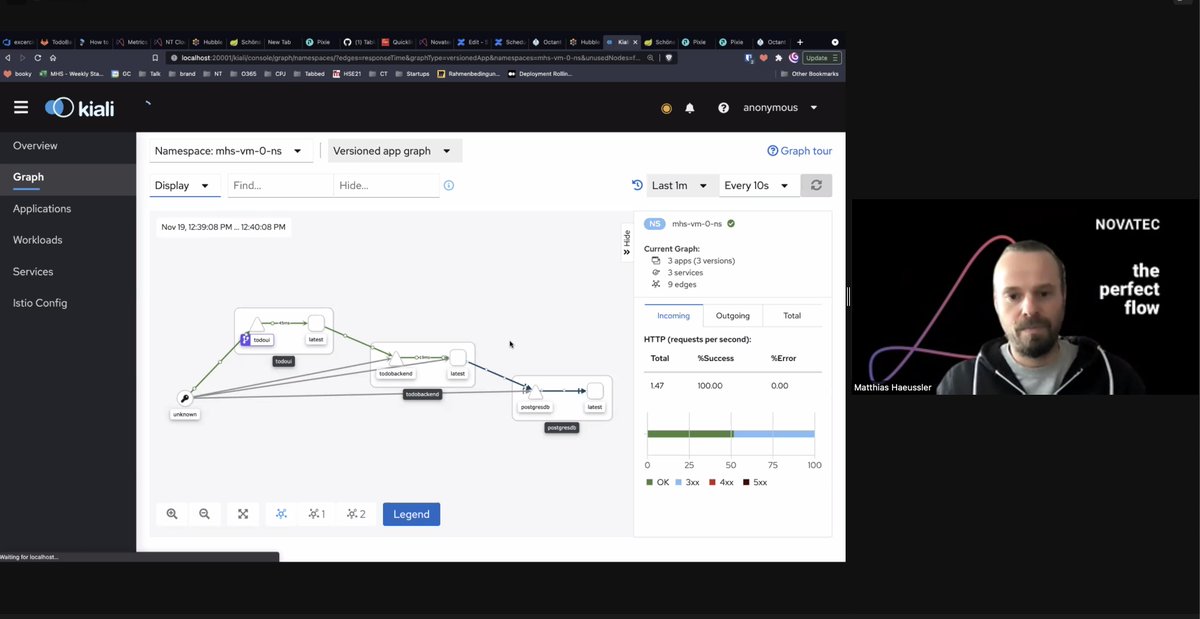The image size is (1200, 619).
Task: Open Services in sidebar
Action: click(33, 272)
